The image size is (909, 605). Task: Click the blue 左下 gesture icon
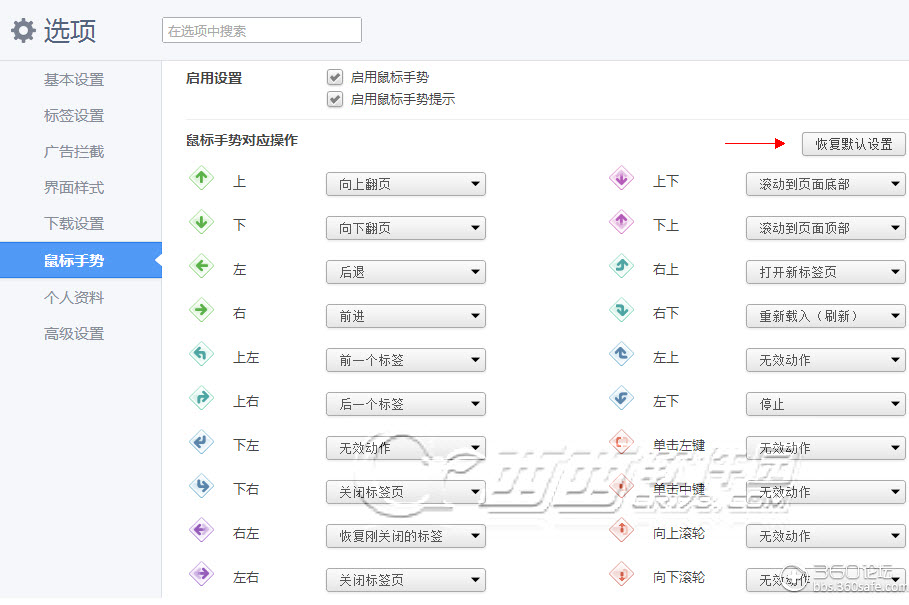[x=621, y=398]
